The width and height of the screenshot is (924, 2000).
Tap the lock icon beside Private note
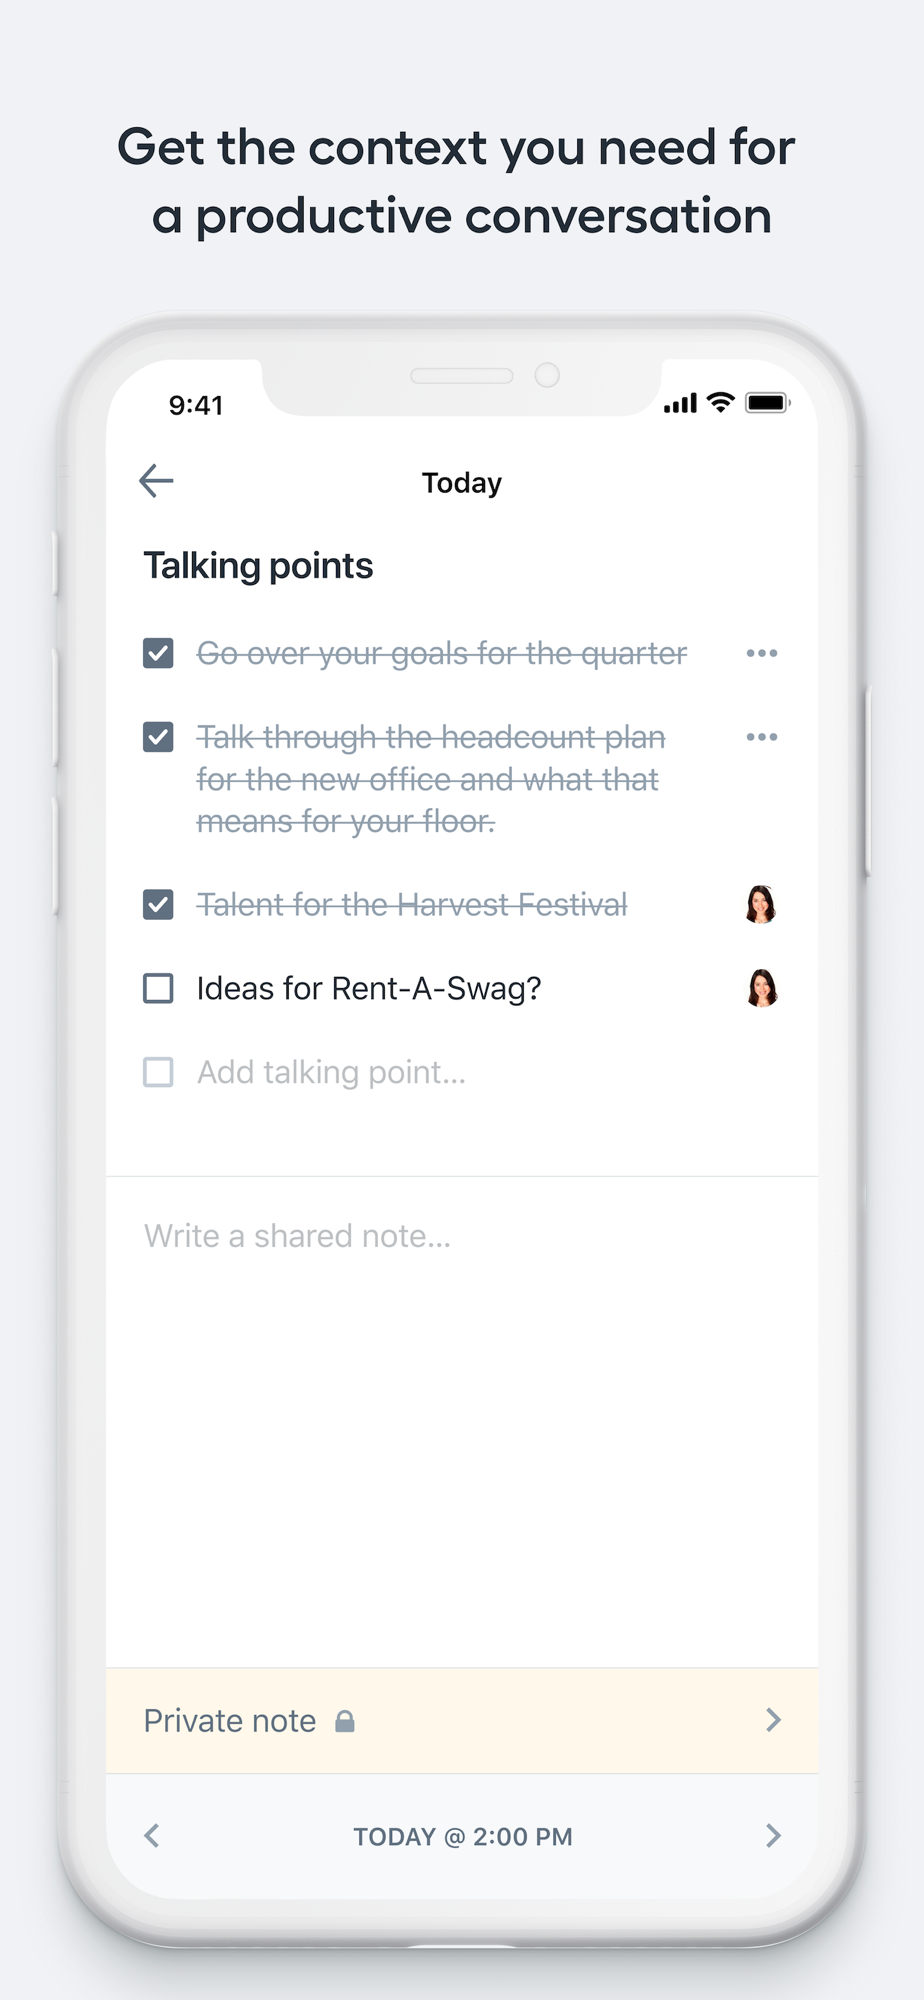tap(345, 1721)
